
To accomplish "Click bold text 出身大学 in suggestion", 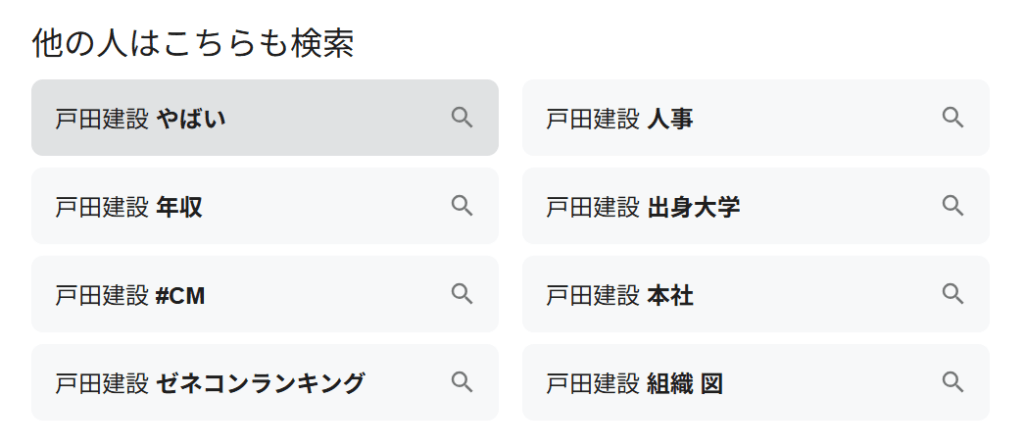I will point(693,207).
